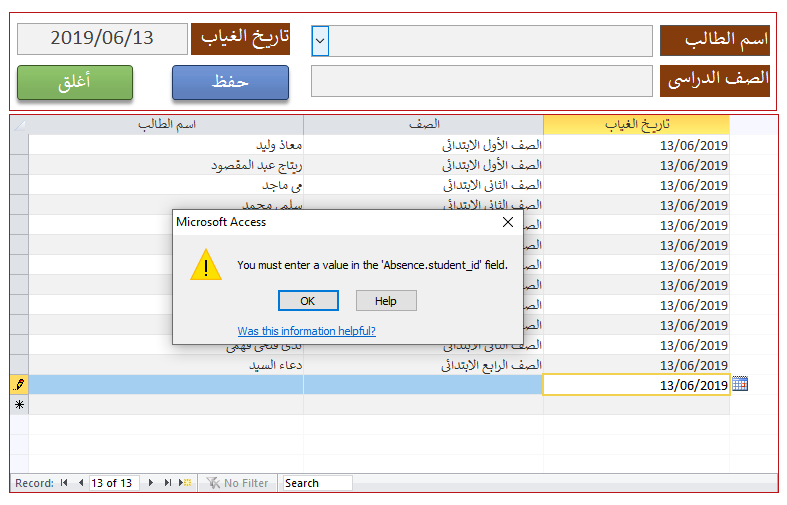Click Help button in the dialog
The width and height of the screenshot is (787, 505).
[386, 301]
